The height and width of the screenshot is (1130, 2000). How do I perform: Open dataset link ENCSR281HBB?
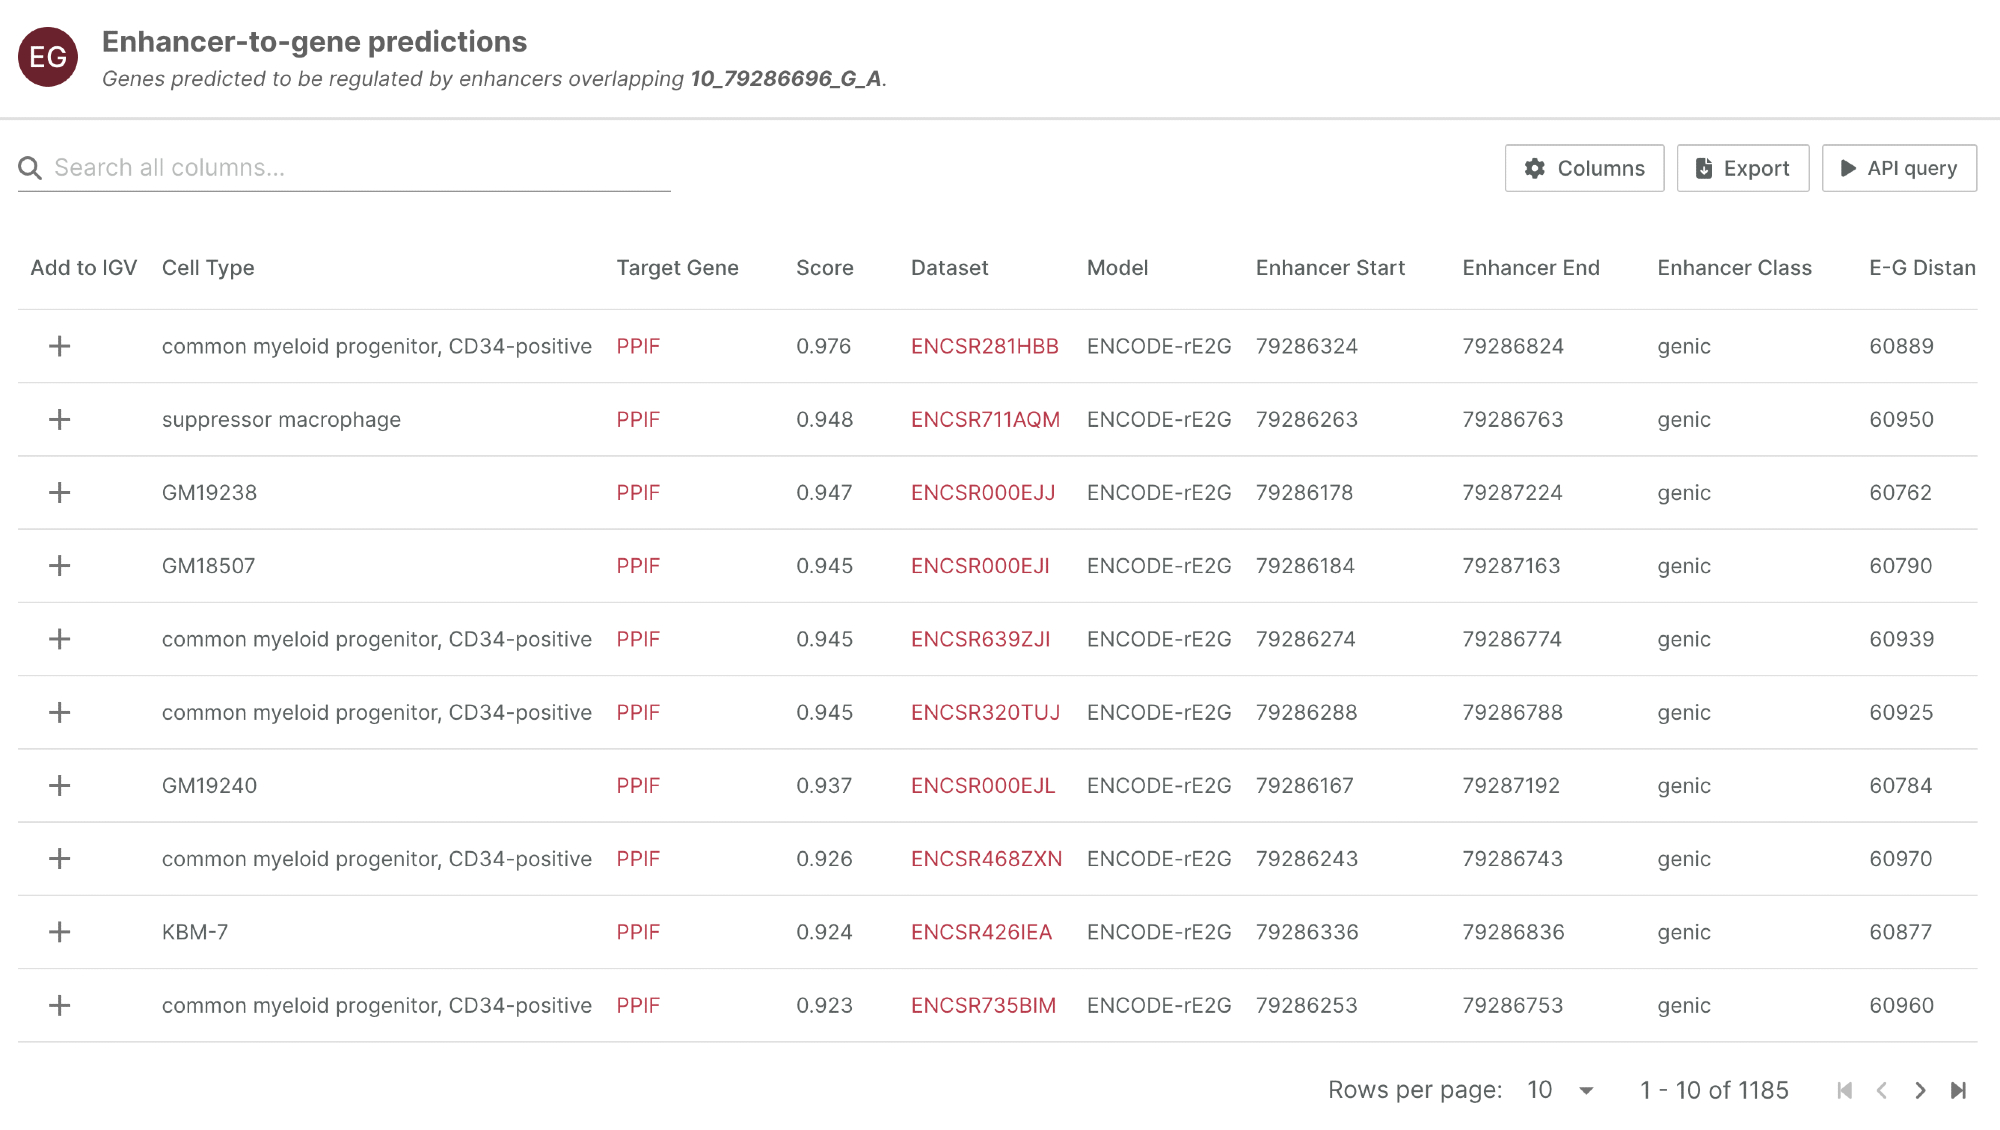[984, 347]
